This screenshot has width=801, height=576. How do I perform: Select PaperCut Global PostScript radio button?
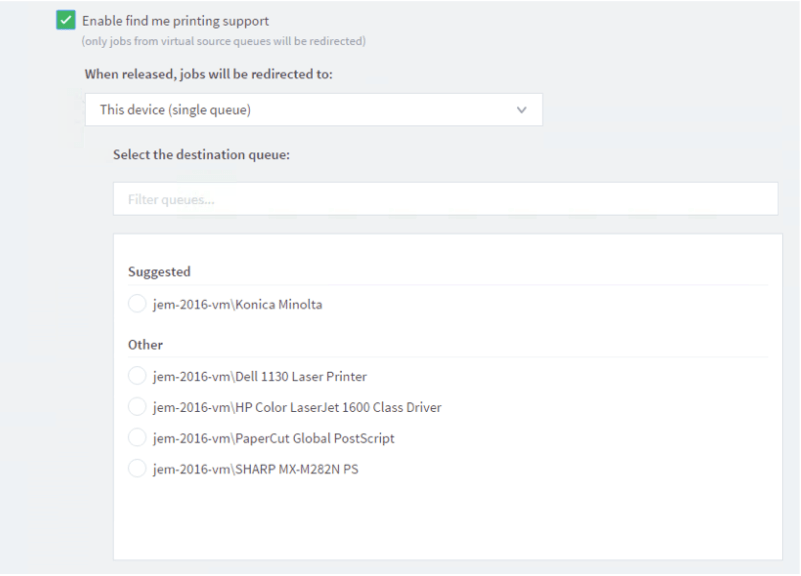pos(137,438)
